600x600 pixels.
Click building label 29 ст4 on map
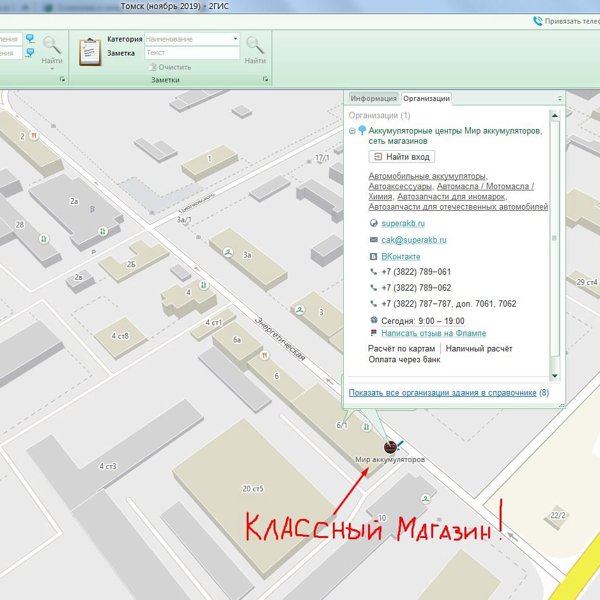pyautogui.click(x=587, y=282)
